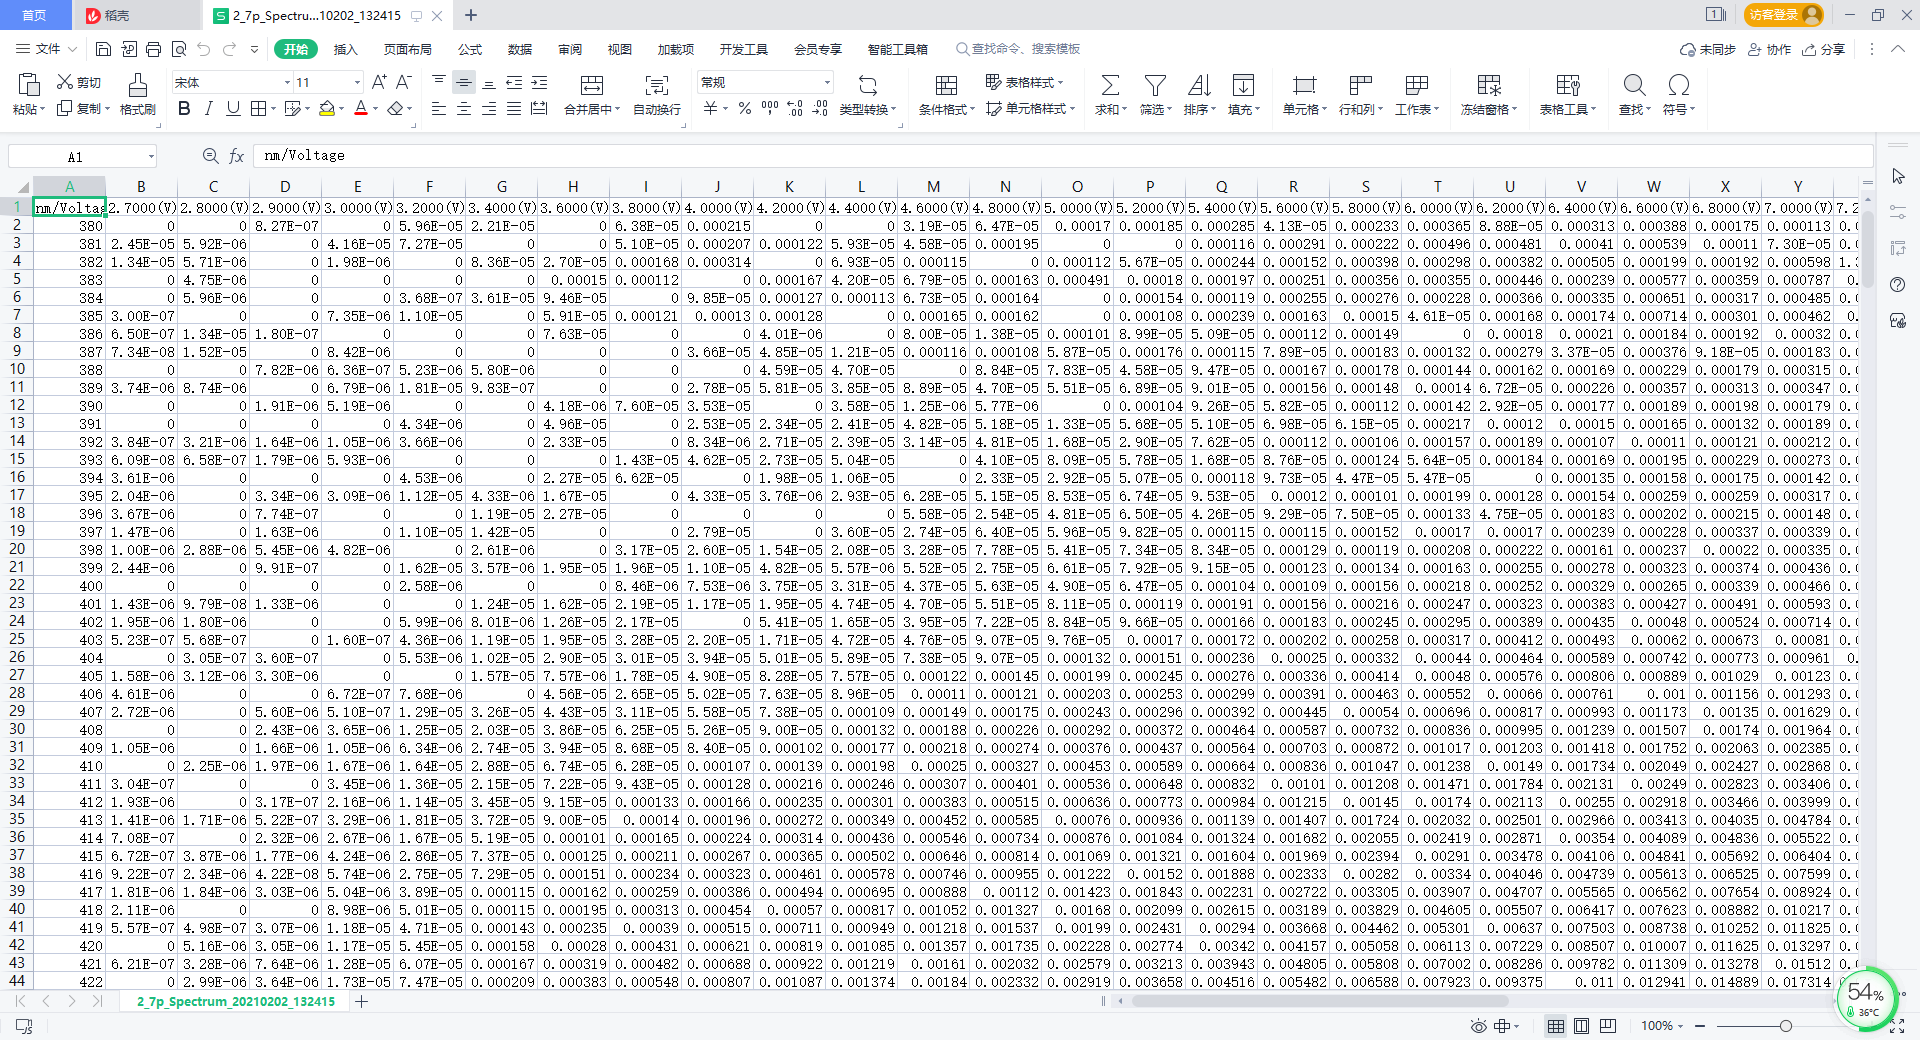Click the percent style icon
The image size is (1920, 1040).
point(745,109)
